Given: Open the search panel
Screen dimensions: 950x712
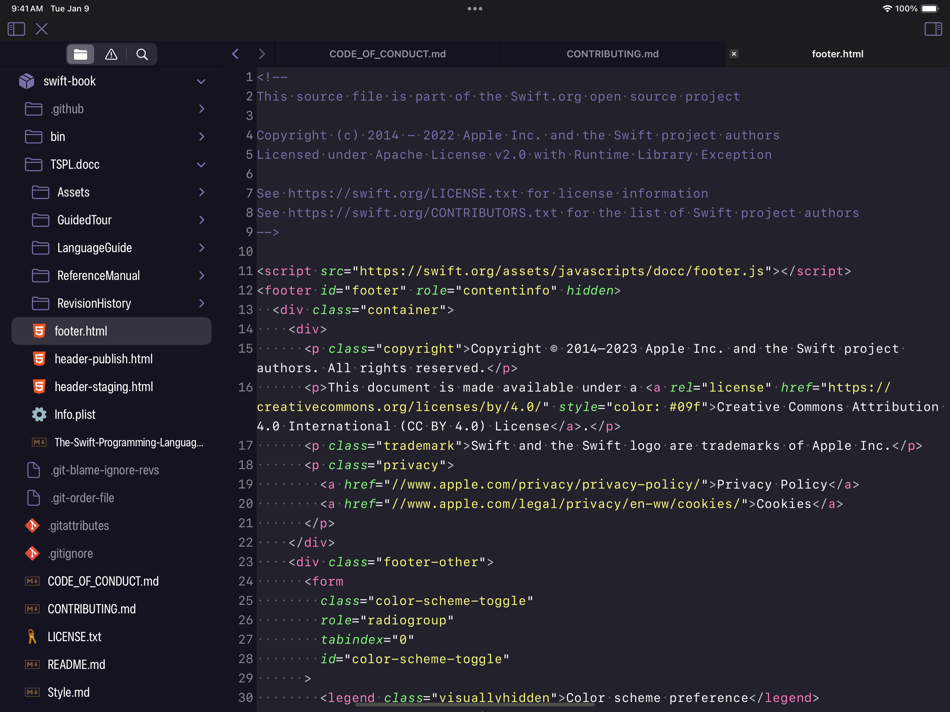Looking at the screenshot, I should pos(142,54).
